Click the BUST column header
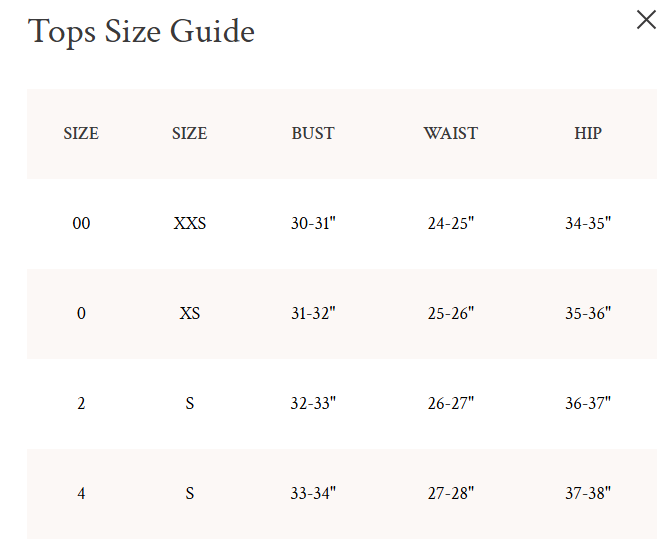 click(313, 133)
